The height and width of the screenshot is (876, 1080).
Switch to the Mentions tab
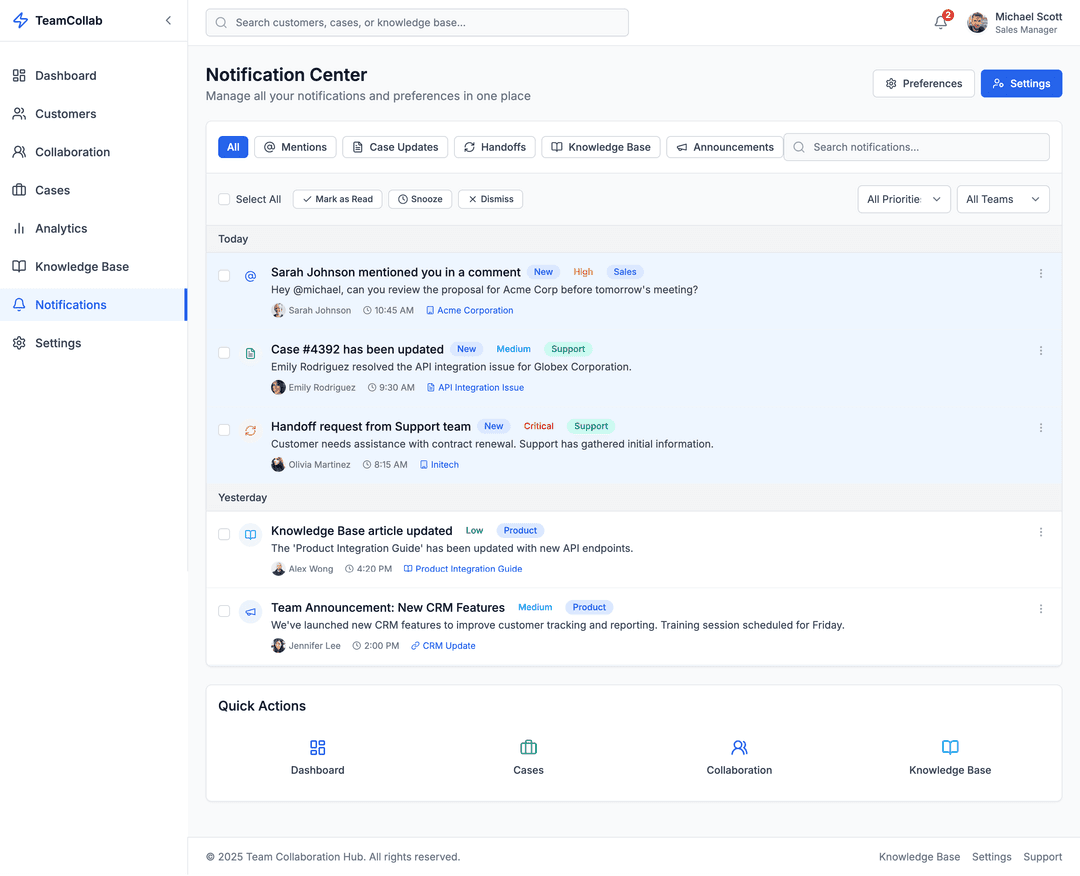[x=295, y=147]
